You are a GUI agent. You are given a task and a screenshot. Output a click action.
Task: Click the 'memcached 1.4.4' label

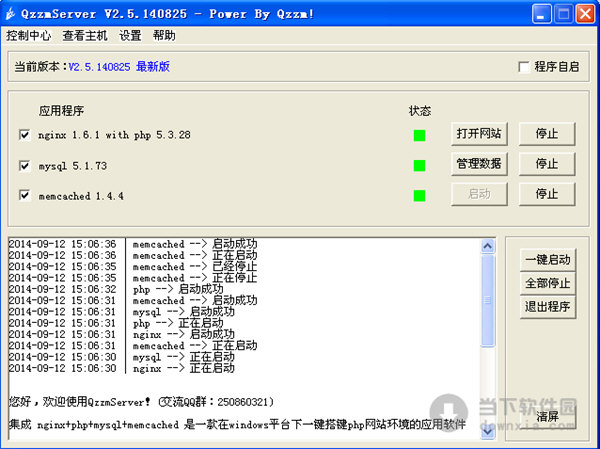click(81, 196)
